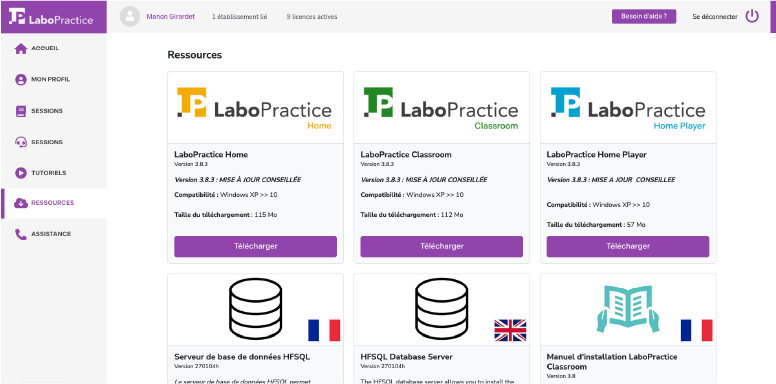Click the Tutoriels play icon
This screenshot has height=384, width=776.
point(21,173)
